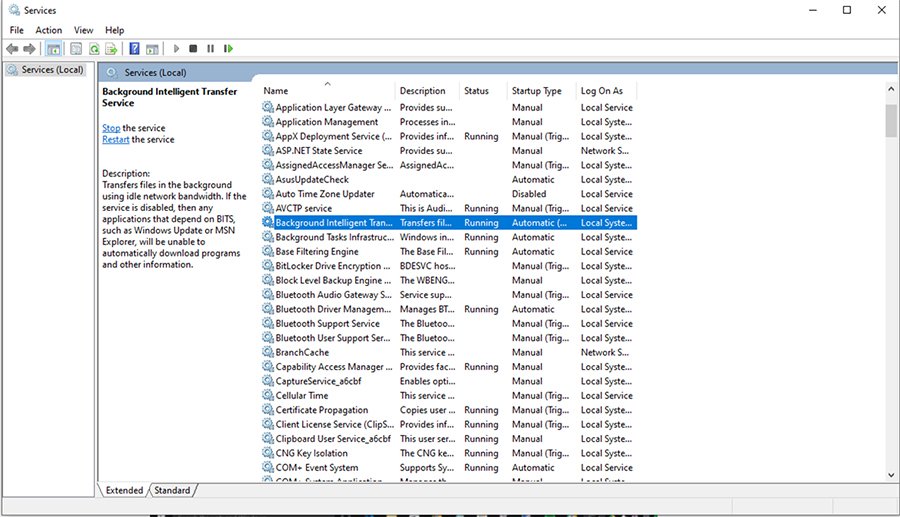Open the Action menu

[48, 30]
